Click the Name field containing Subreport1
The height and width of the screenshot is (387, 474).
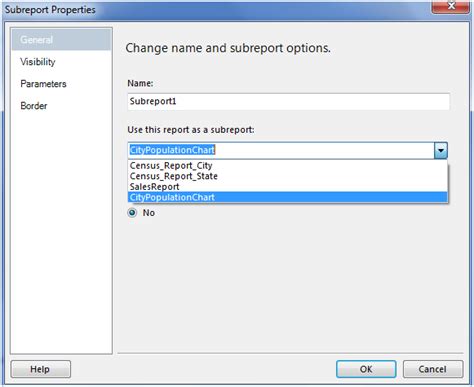tap(288, 101)
